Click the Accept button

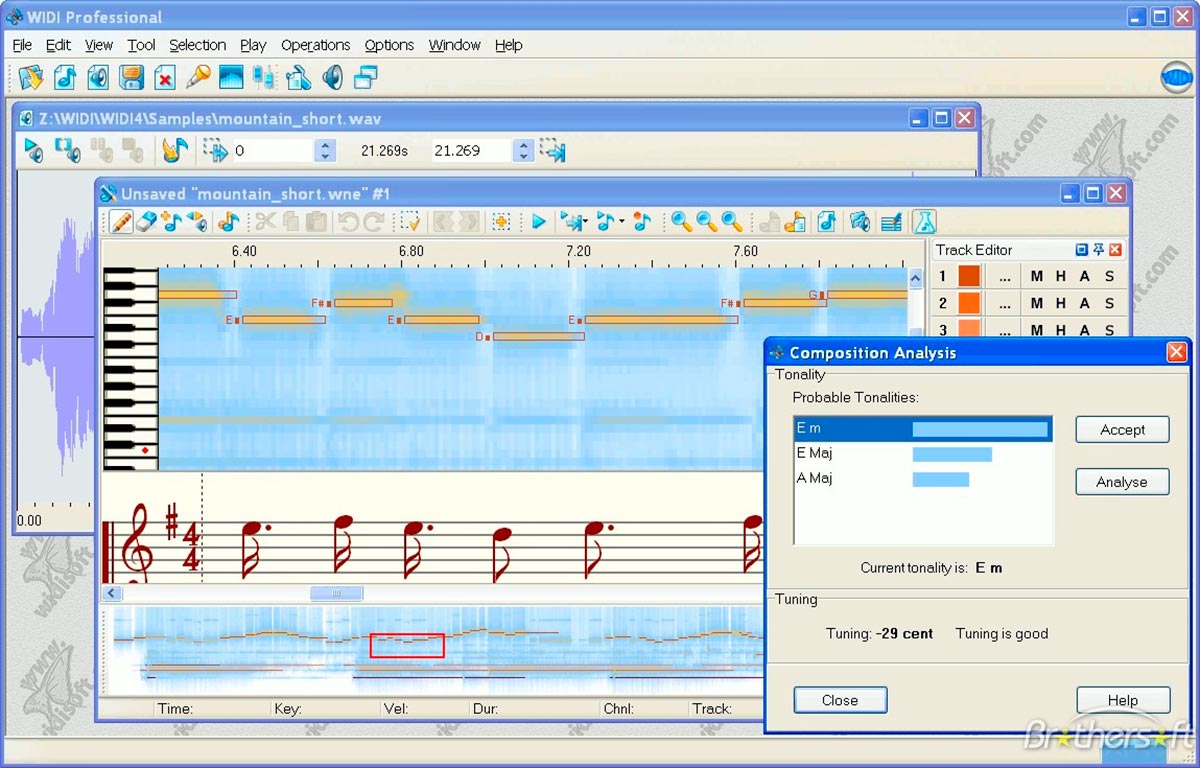[1122, 429]
